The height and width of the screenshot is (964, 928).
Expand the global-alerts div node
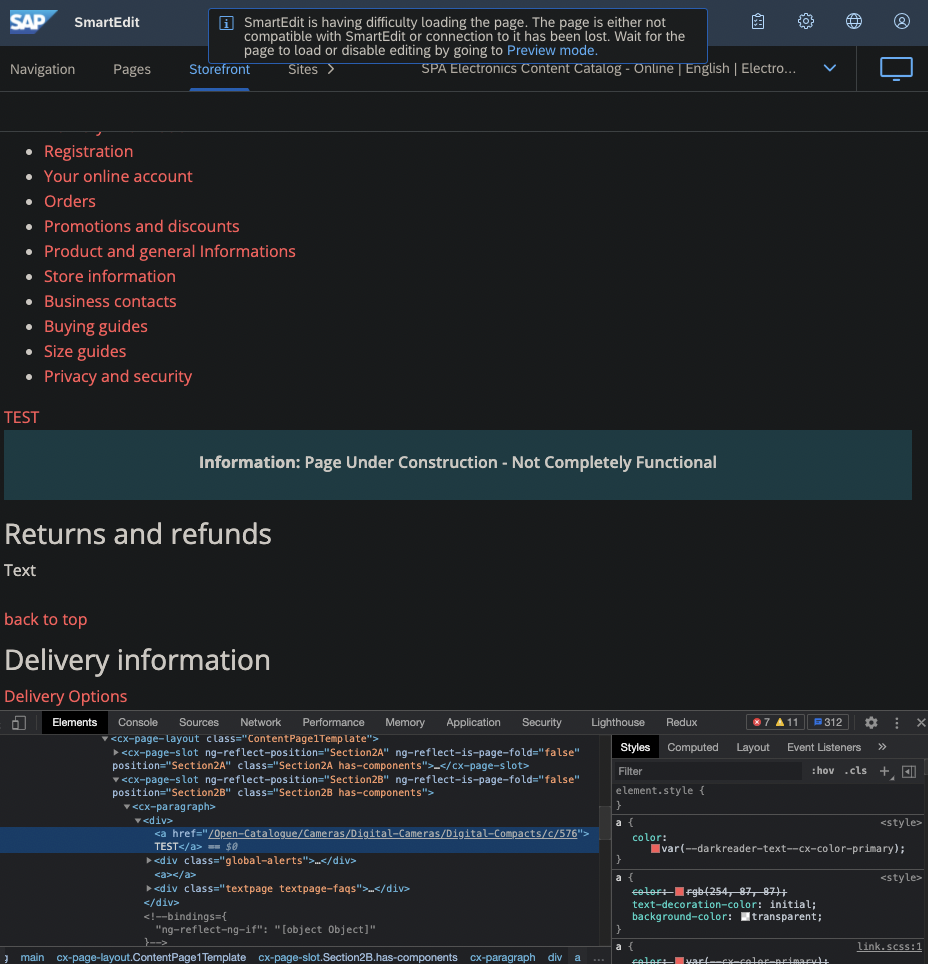point(148,860)
